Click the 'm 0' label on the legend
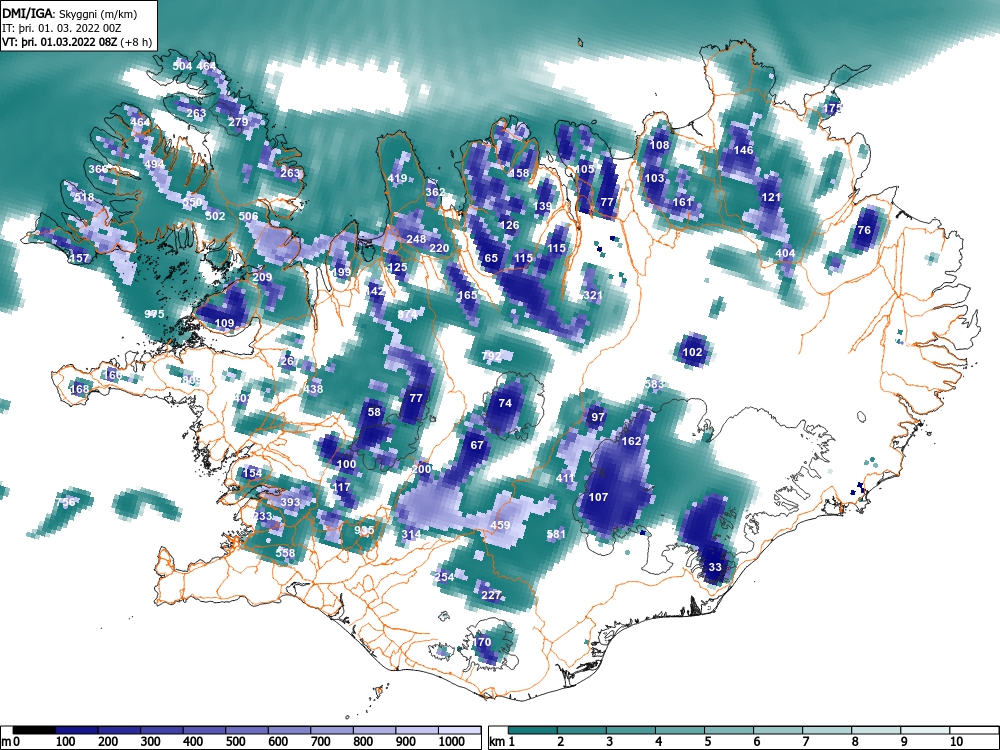The image size is (1000, 750). 10,742
